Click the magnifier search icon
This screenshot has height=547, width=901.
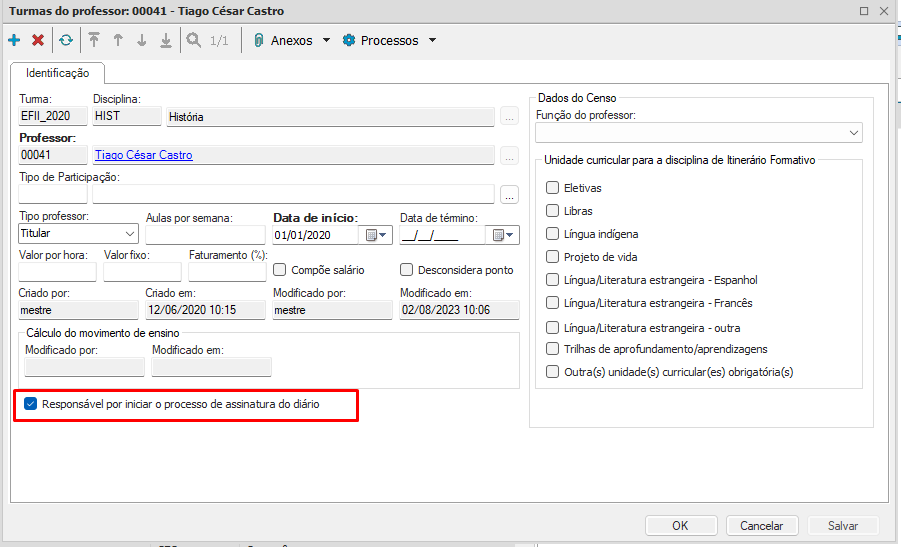pos(193,41)
